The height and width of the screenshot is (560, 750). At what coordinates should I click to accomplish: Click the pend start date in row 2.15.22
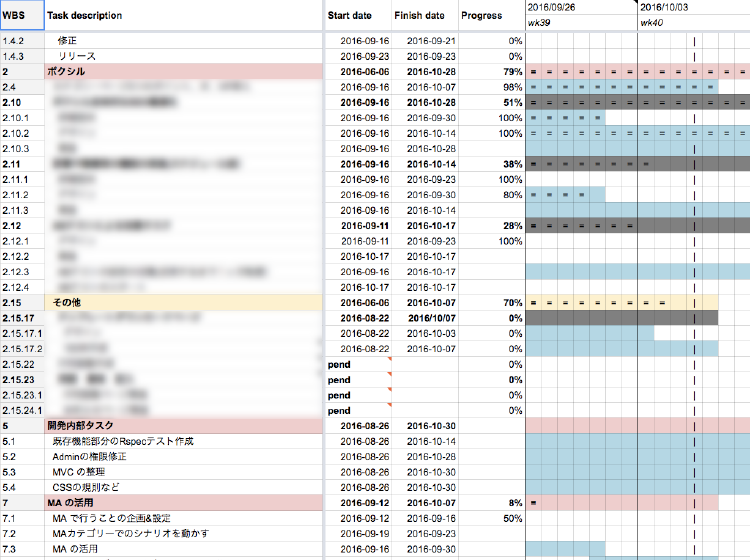[x=339, y=364]
